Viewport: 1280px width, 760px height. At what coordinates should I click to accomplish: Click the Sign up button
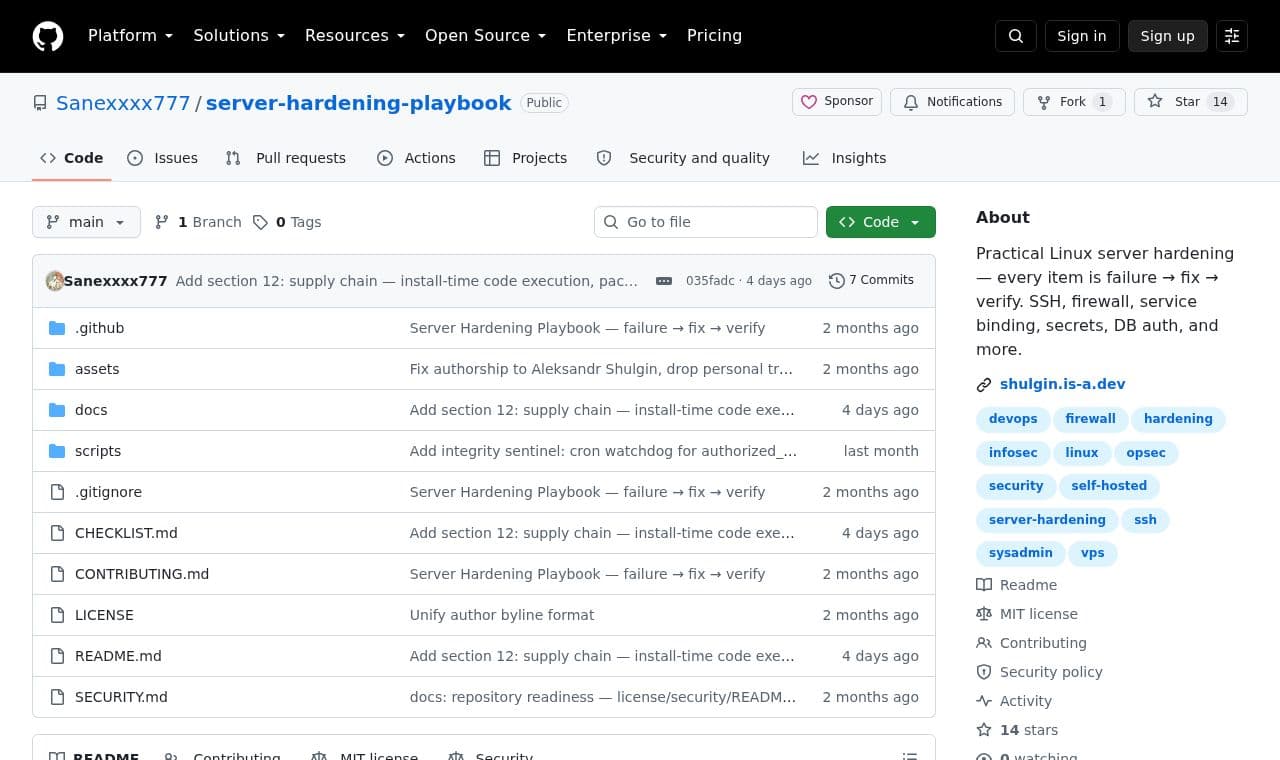click(x=1168, y=36)
